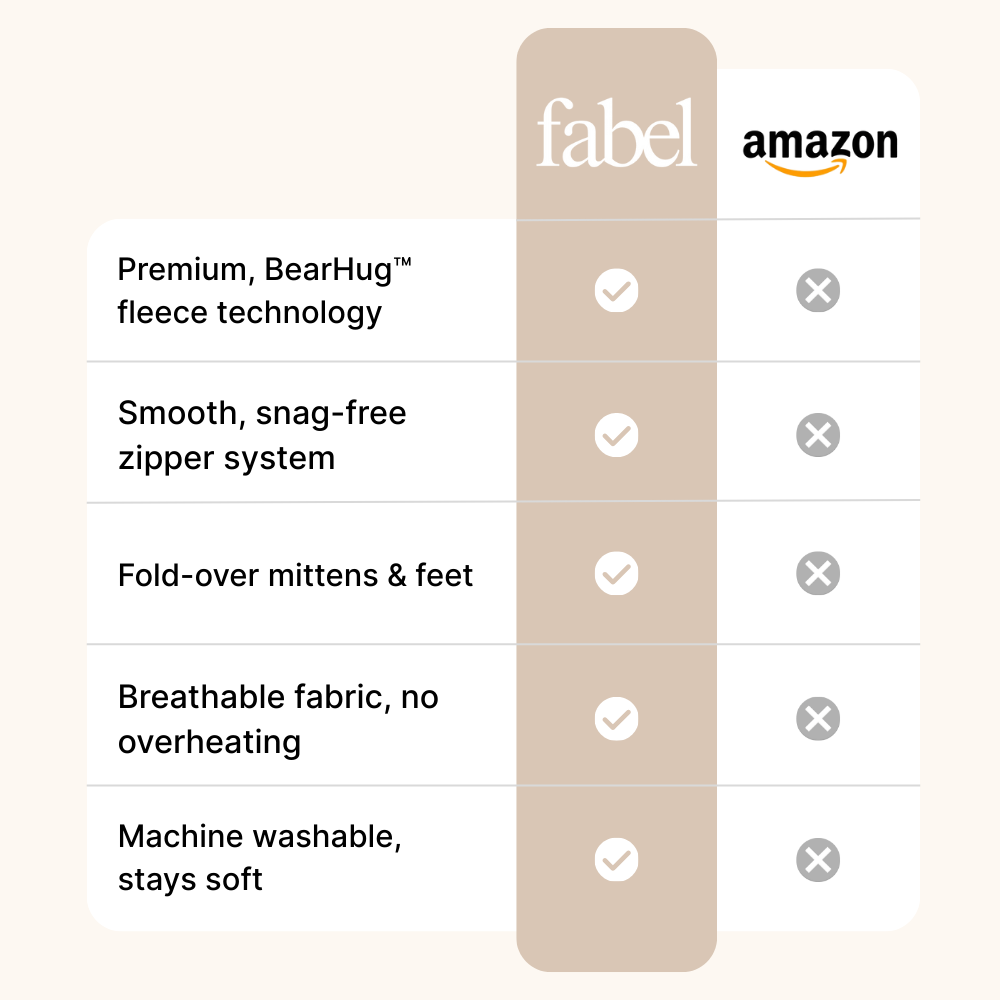The width and height of the screenshot is (1000, 1000).
Task: Select the Smooth, snag-free zipper system text
Action: [262, 436]
